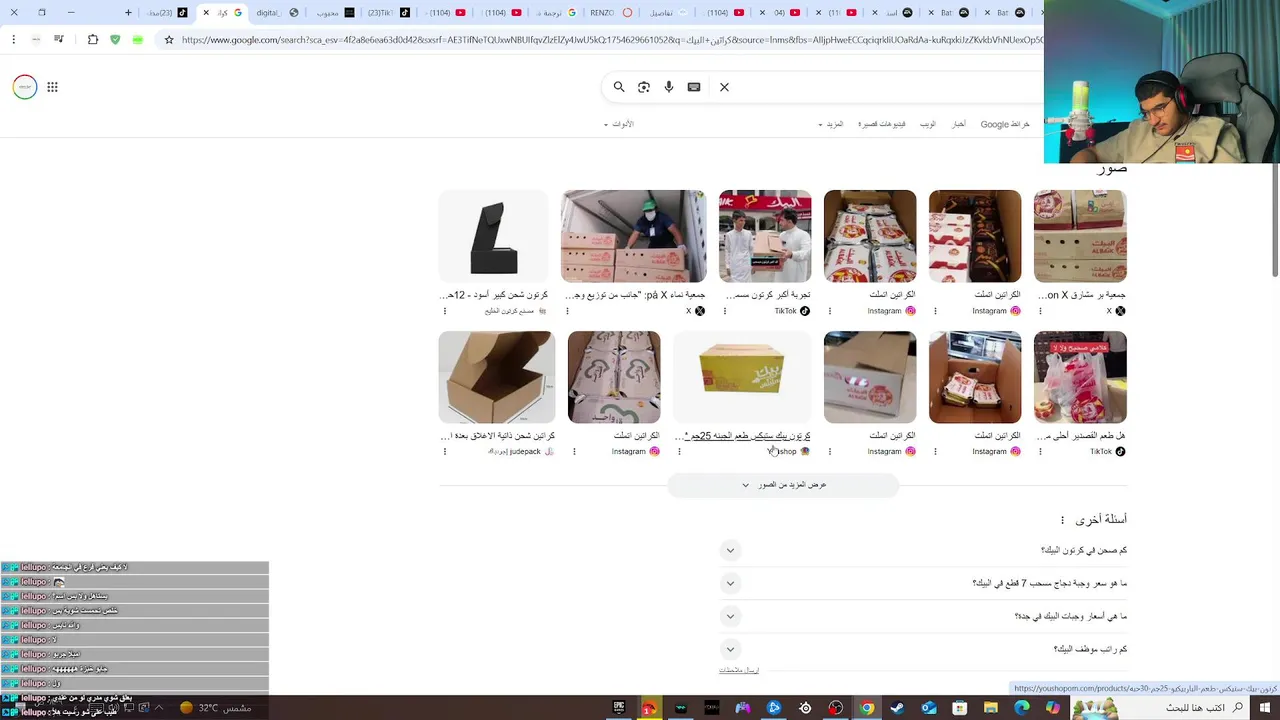1280x720 pixels.
Task: Expand question about سعر وجبة دجاج مسحب 7 قطع
Action: pos(730,583)
